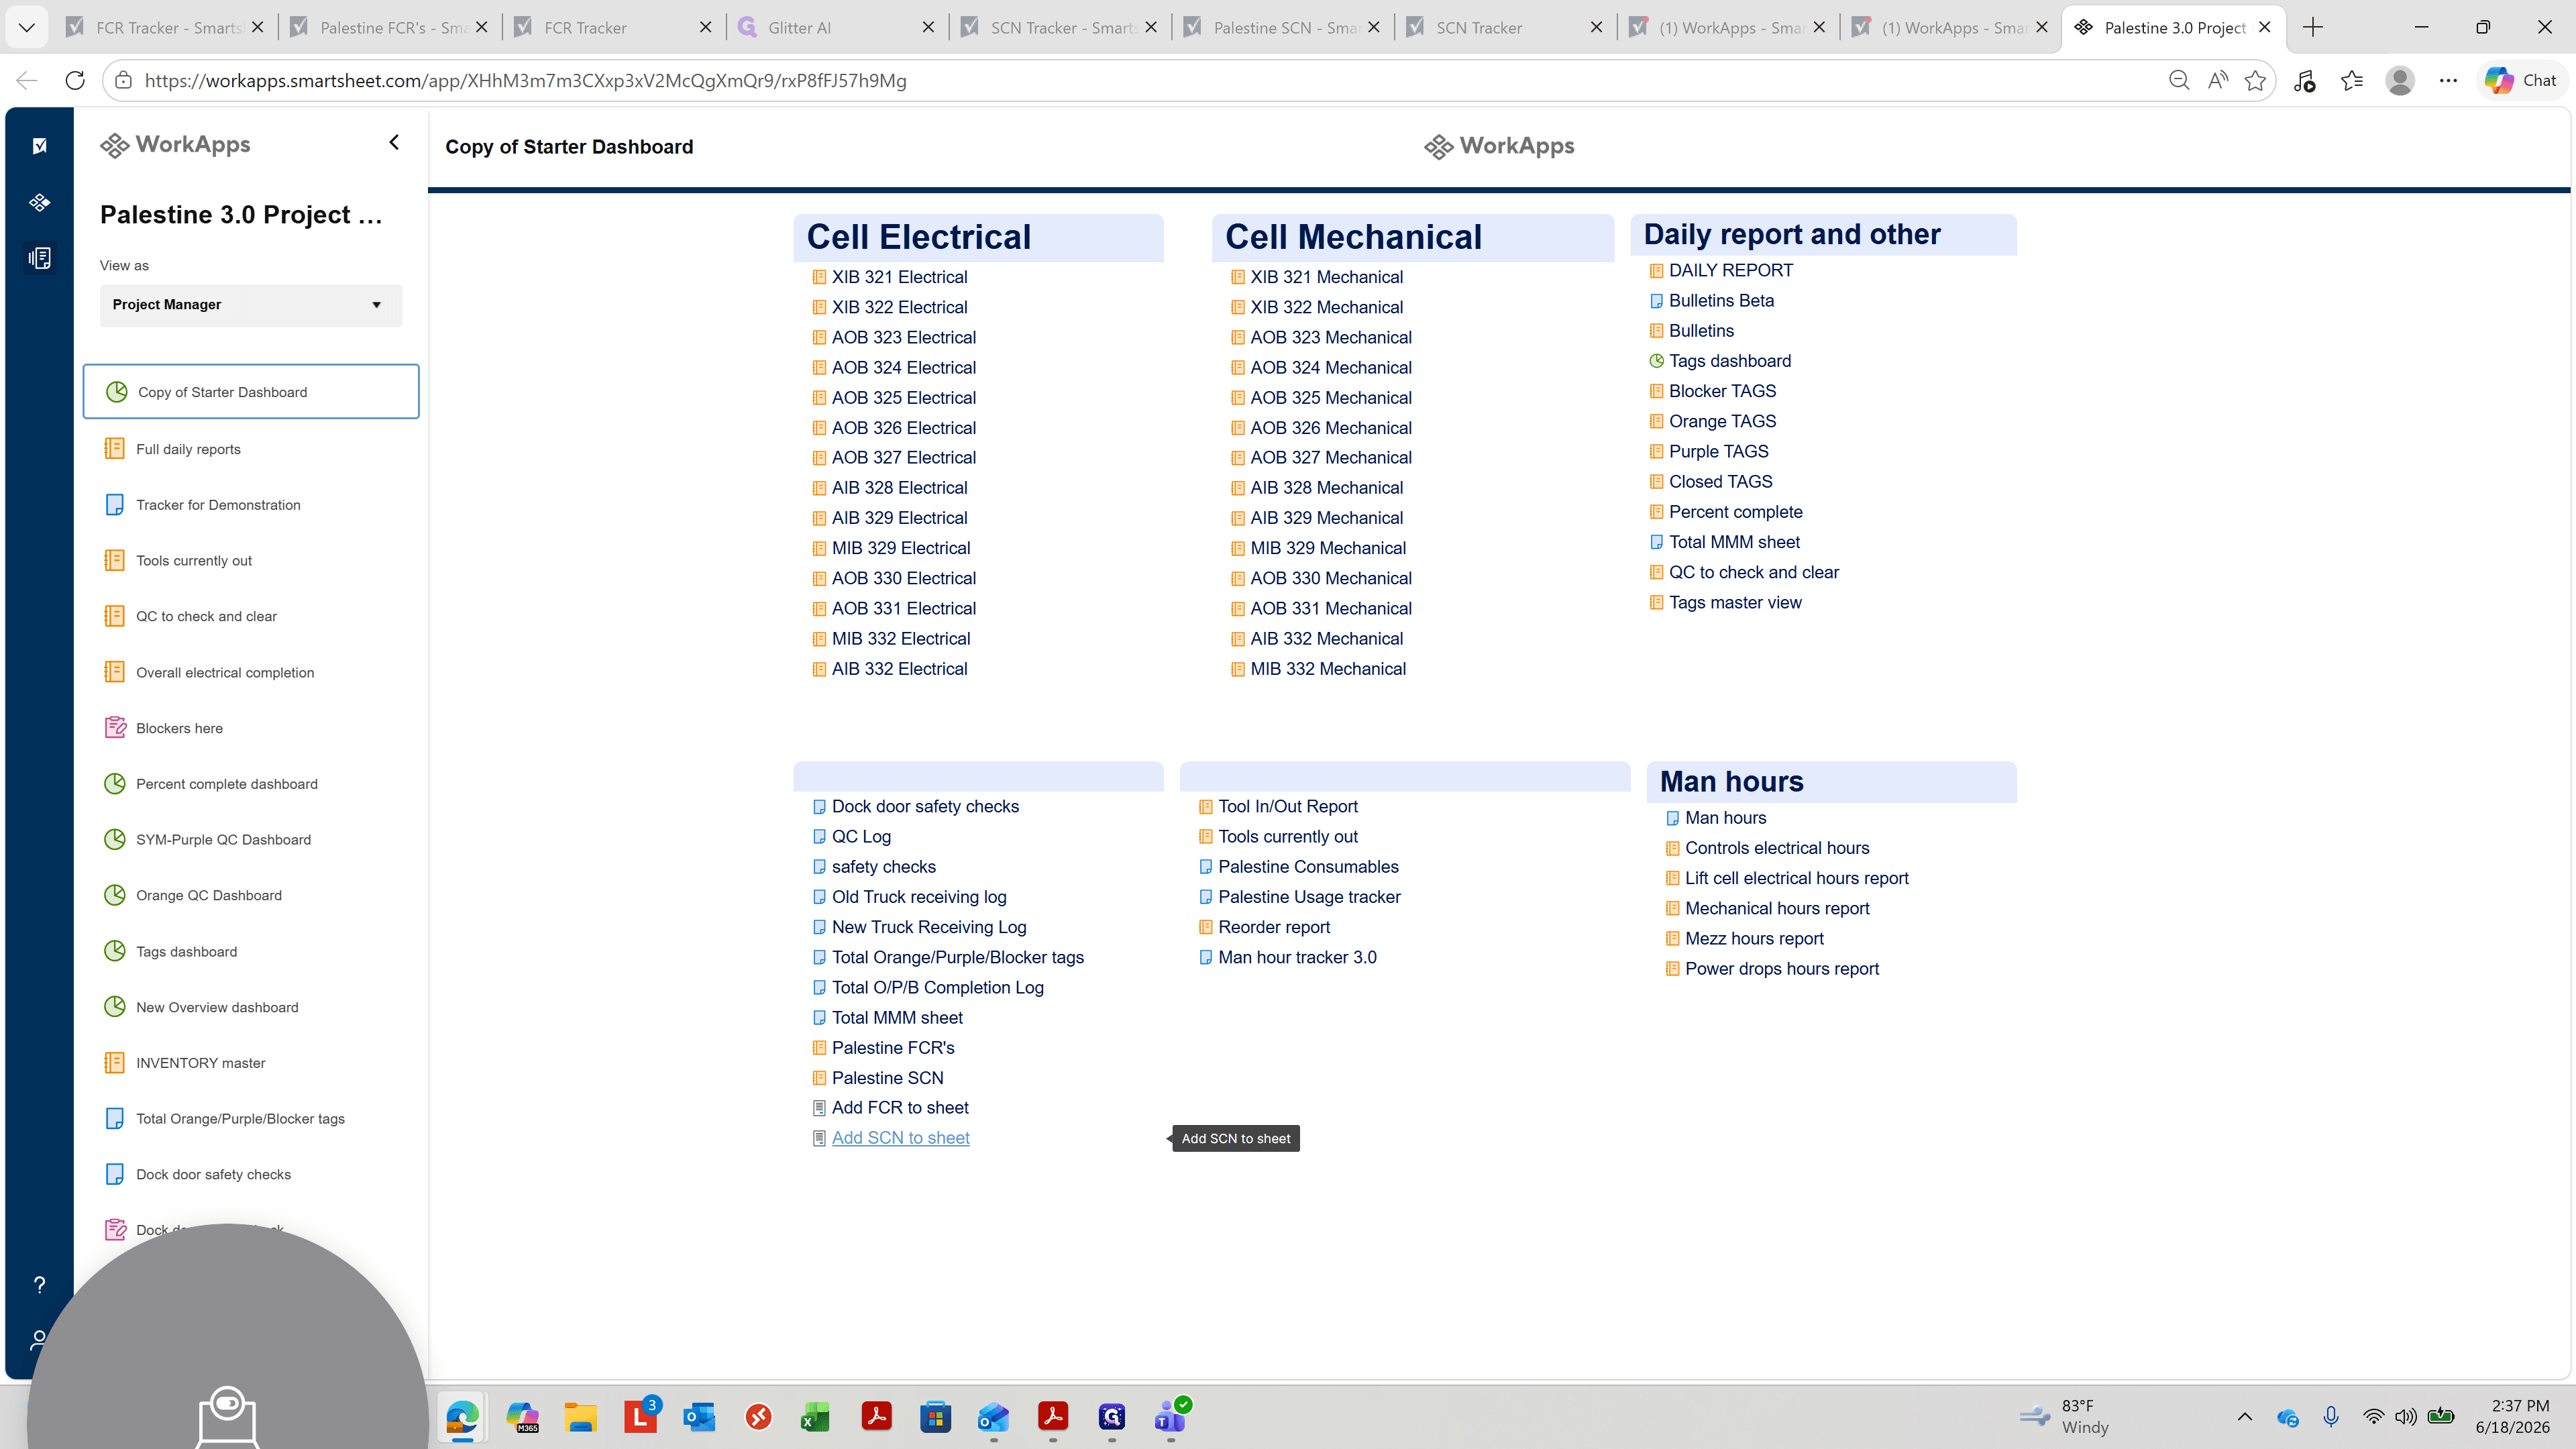Image resolution: width=2576 pixels, height=1449 pixels.
Task: Open Blockers here form page
Action: [x=179, y=728]
